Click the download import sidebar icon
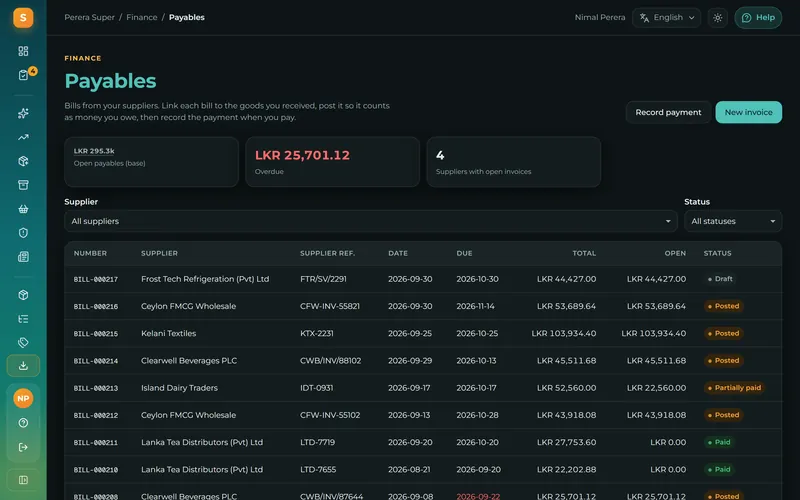800x500 pixels. coord(23,366)
